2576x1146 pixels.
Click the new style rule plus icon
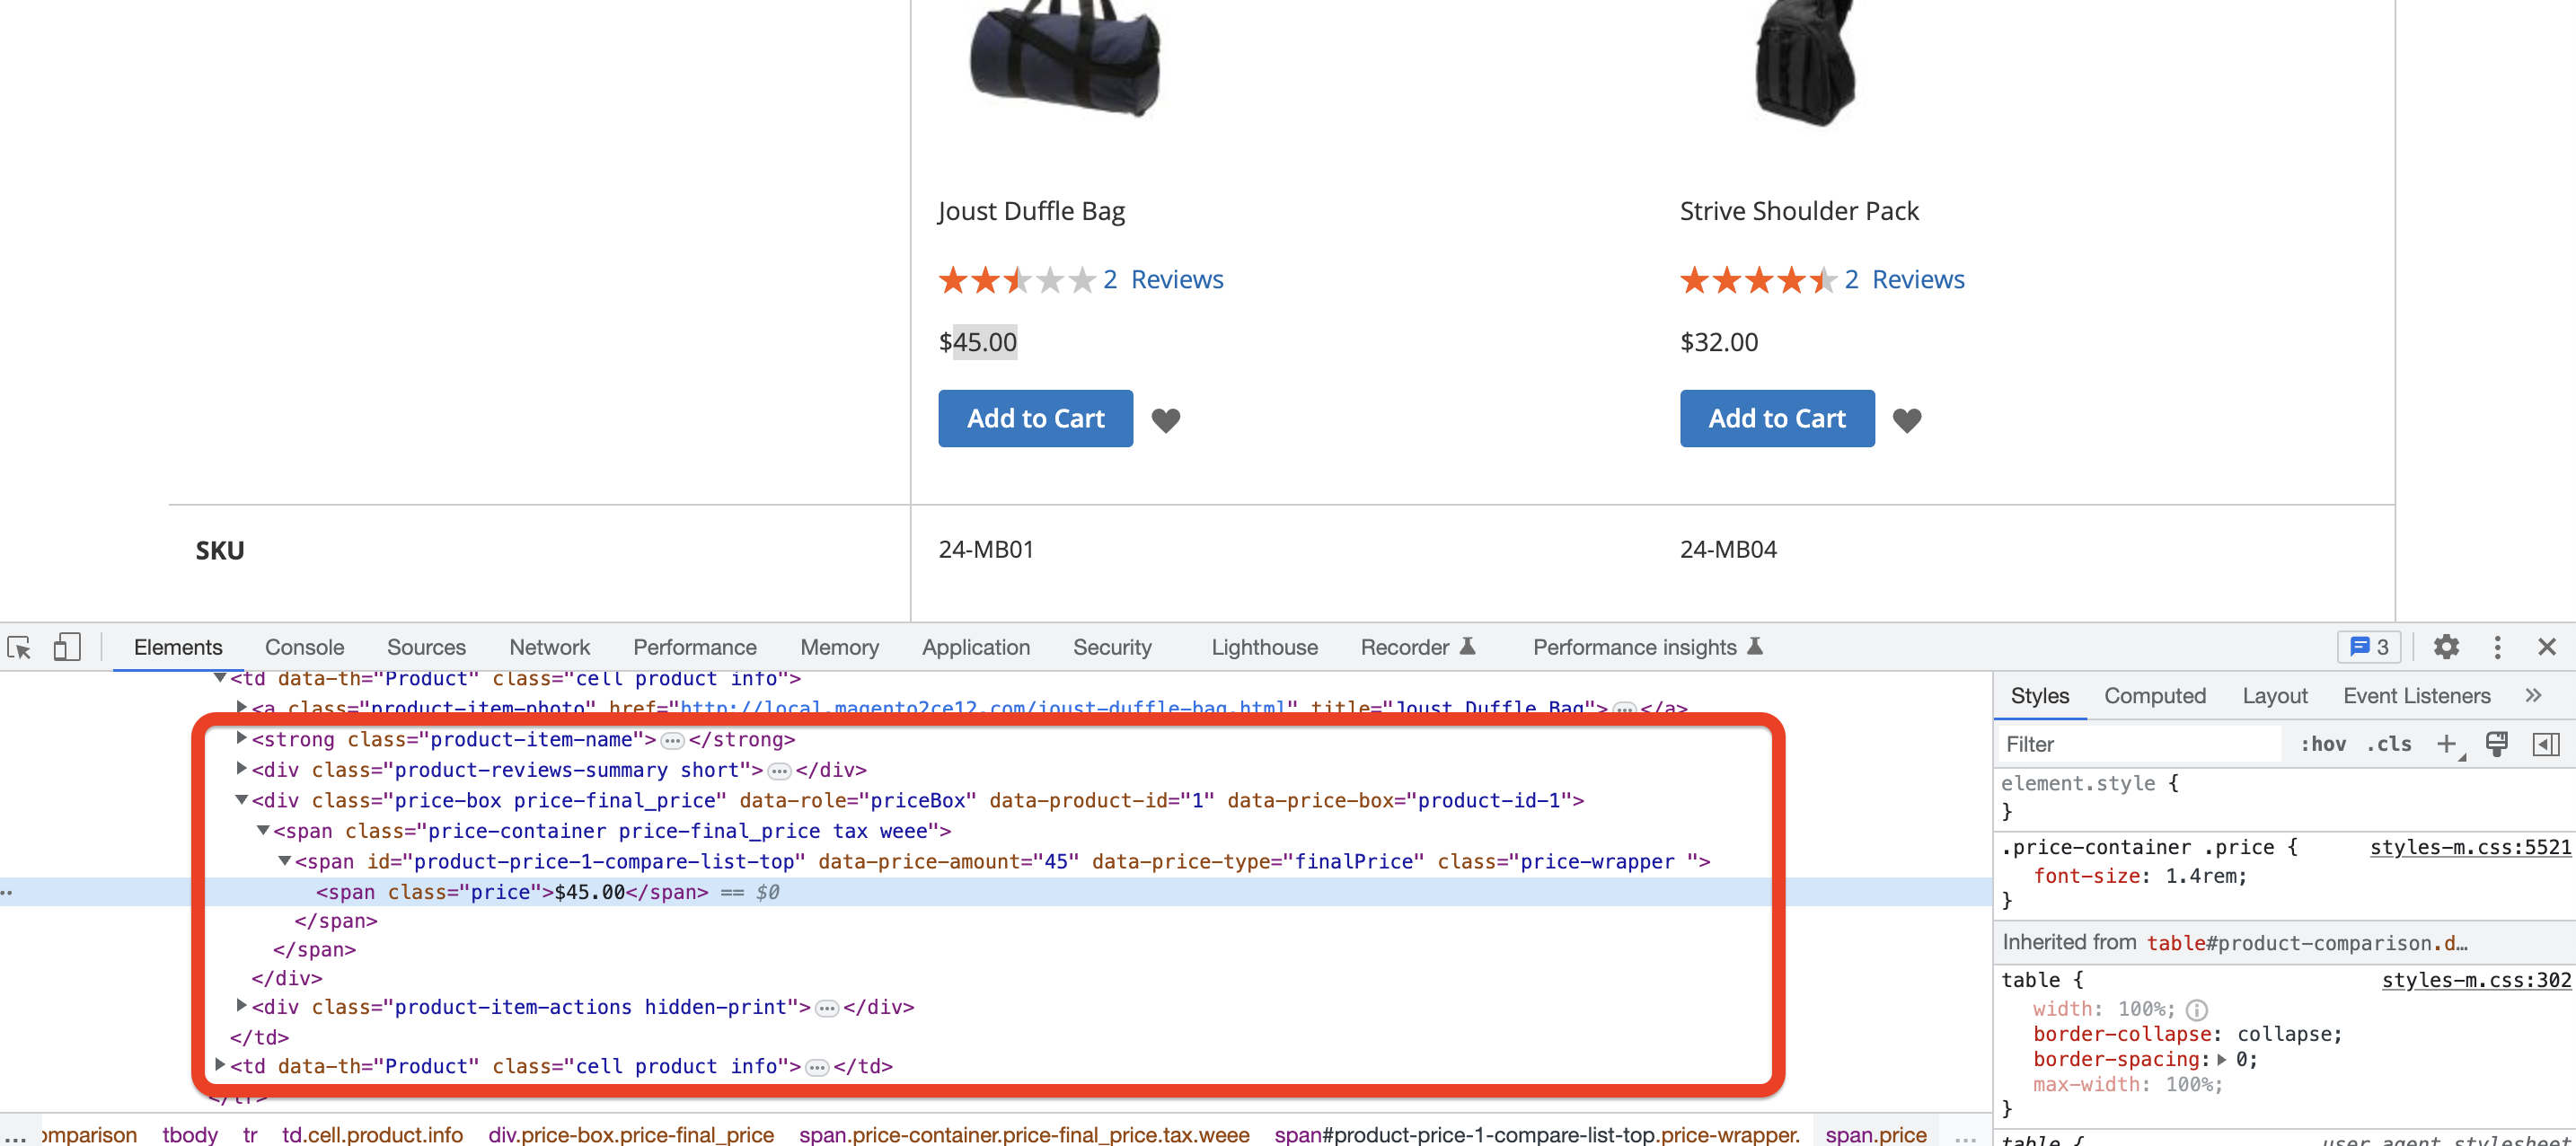(2446, 743)
